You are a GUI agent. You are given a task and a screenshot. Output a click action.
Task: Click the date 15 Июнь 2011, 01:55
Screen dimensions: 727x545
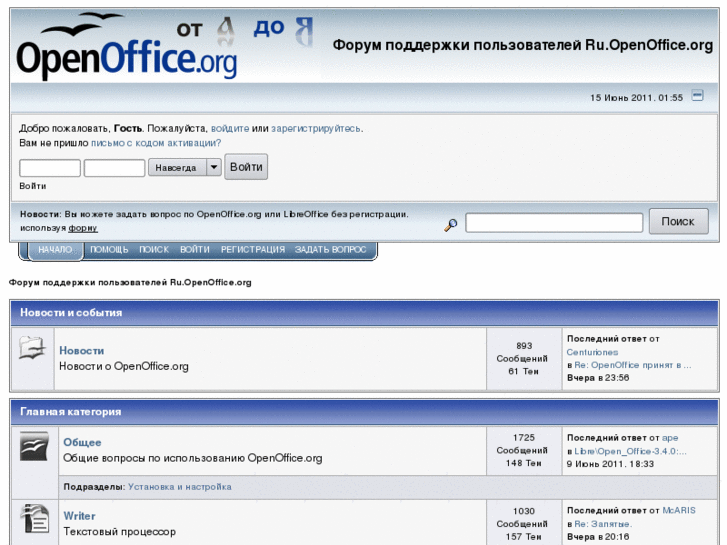point(637,98)
